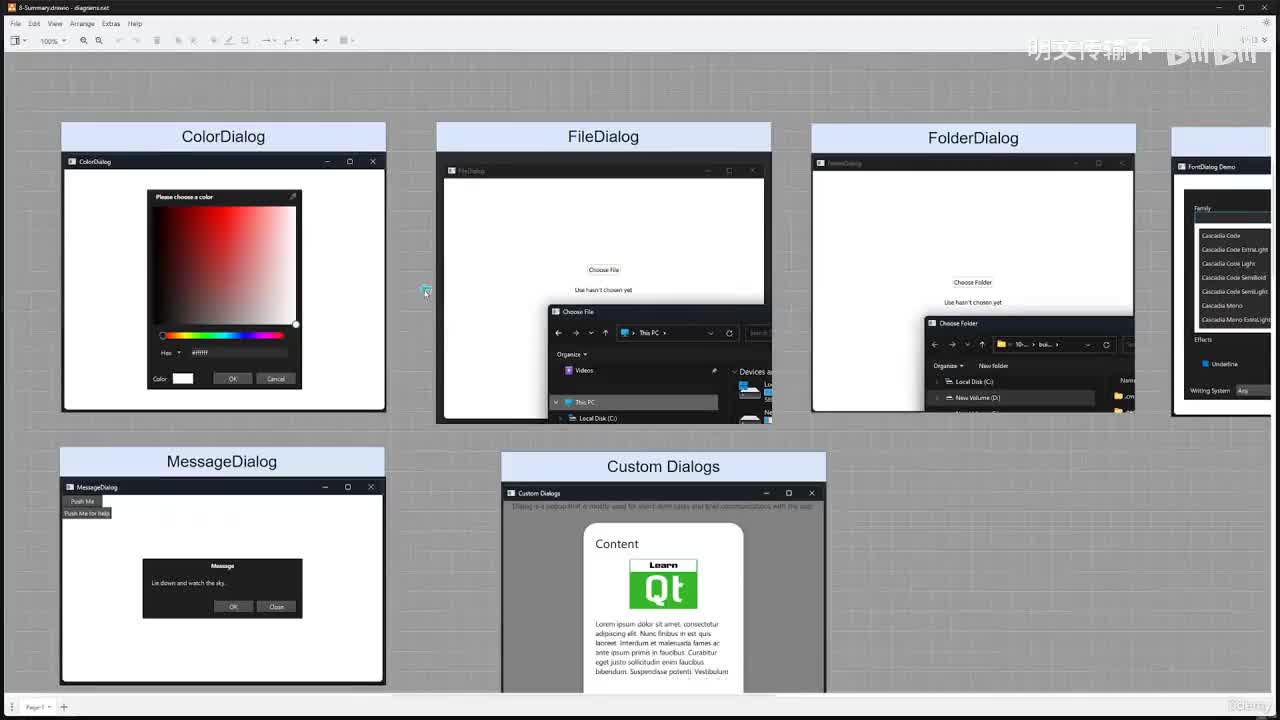This screenshot has width=1280, height=720.
Task: Open the Insert plus dropdown
Action: [x=319, y=41]
